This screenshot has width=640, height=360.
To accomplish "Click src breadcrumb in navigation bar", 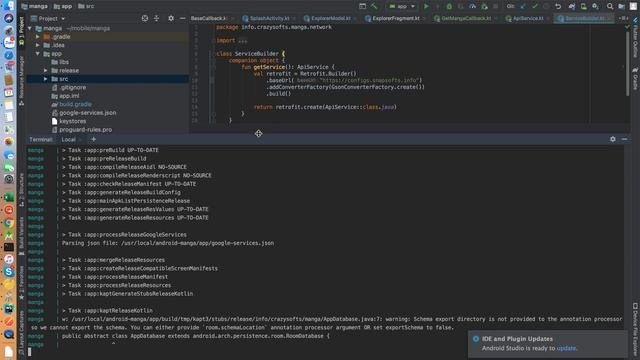I will (86, 6).
